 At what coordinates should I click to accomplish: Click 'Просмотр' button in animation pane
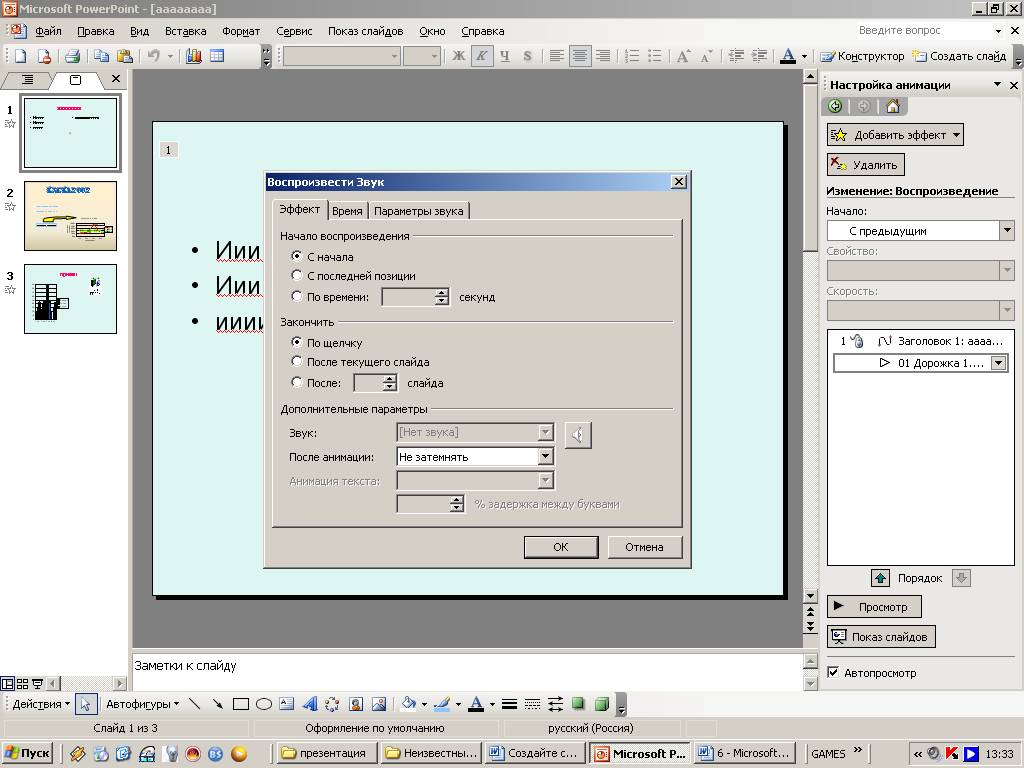coord(874,607)
